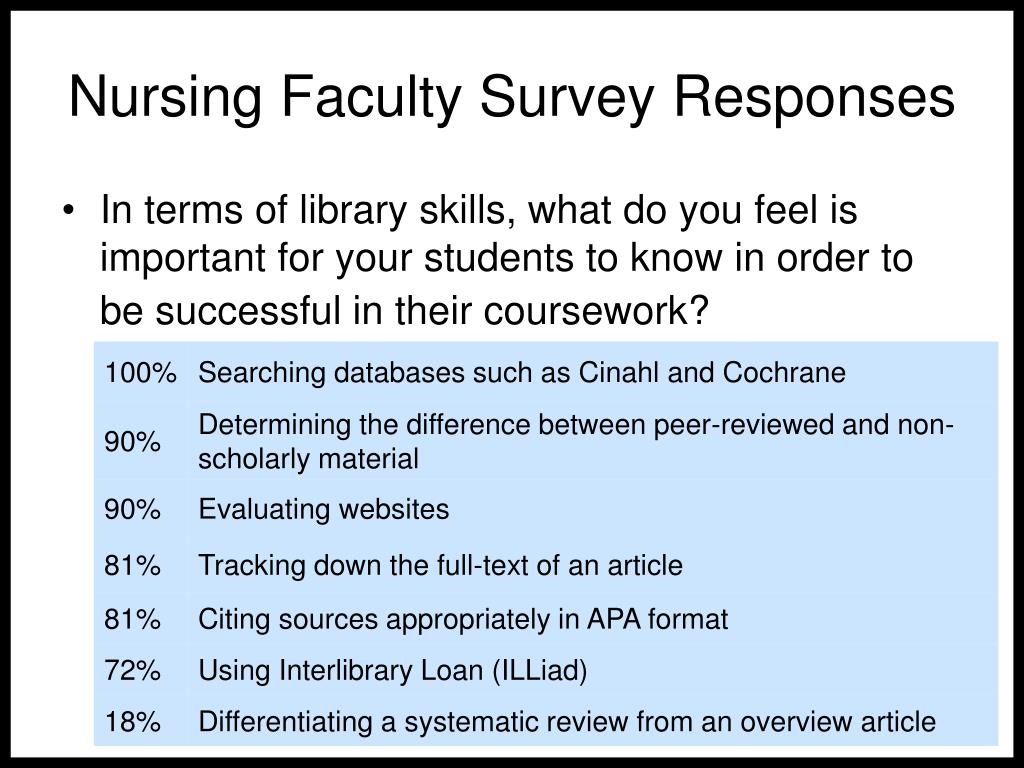The width and height of the screenshot is (1024, 768).
Task: Click the word 'coursework?' in the question
Action: 596,310
